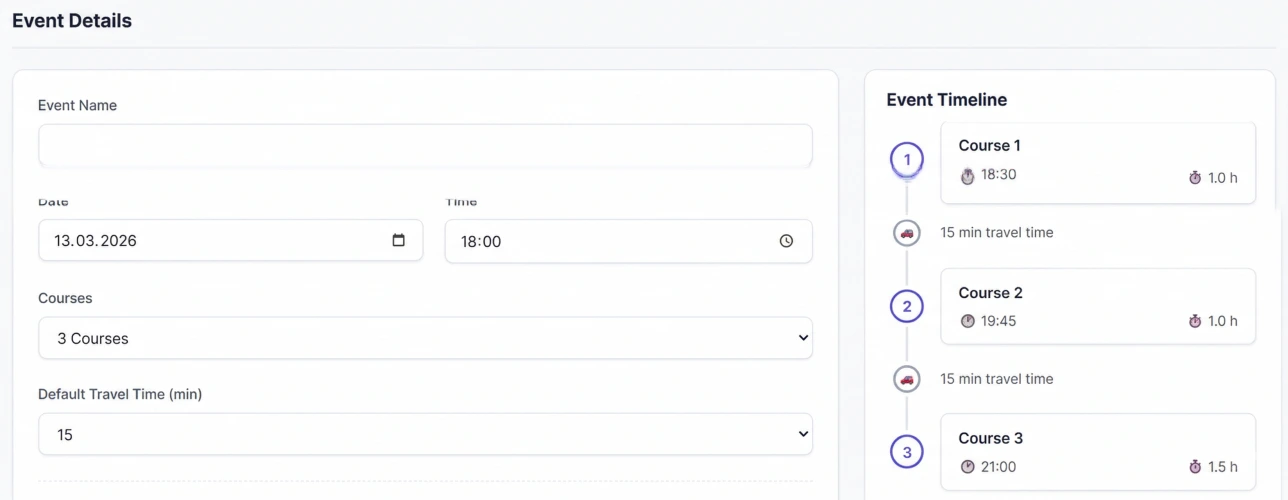Viewport: 1288px width, 500px height.
Task: Open the calendar picker icon in Date field
Action: pyautogui.click(x=399, y=241)
